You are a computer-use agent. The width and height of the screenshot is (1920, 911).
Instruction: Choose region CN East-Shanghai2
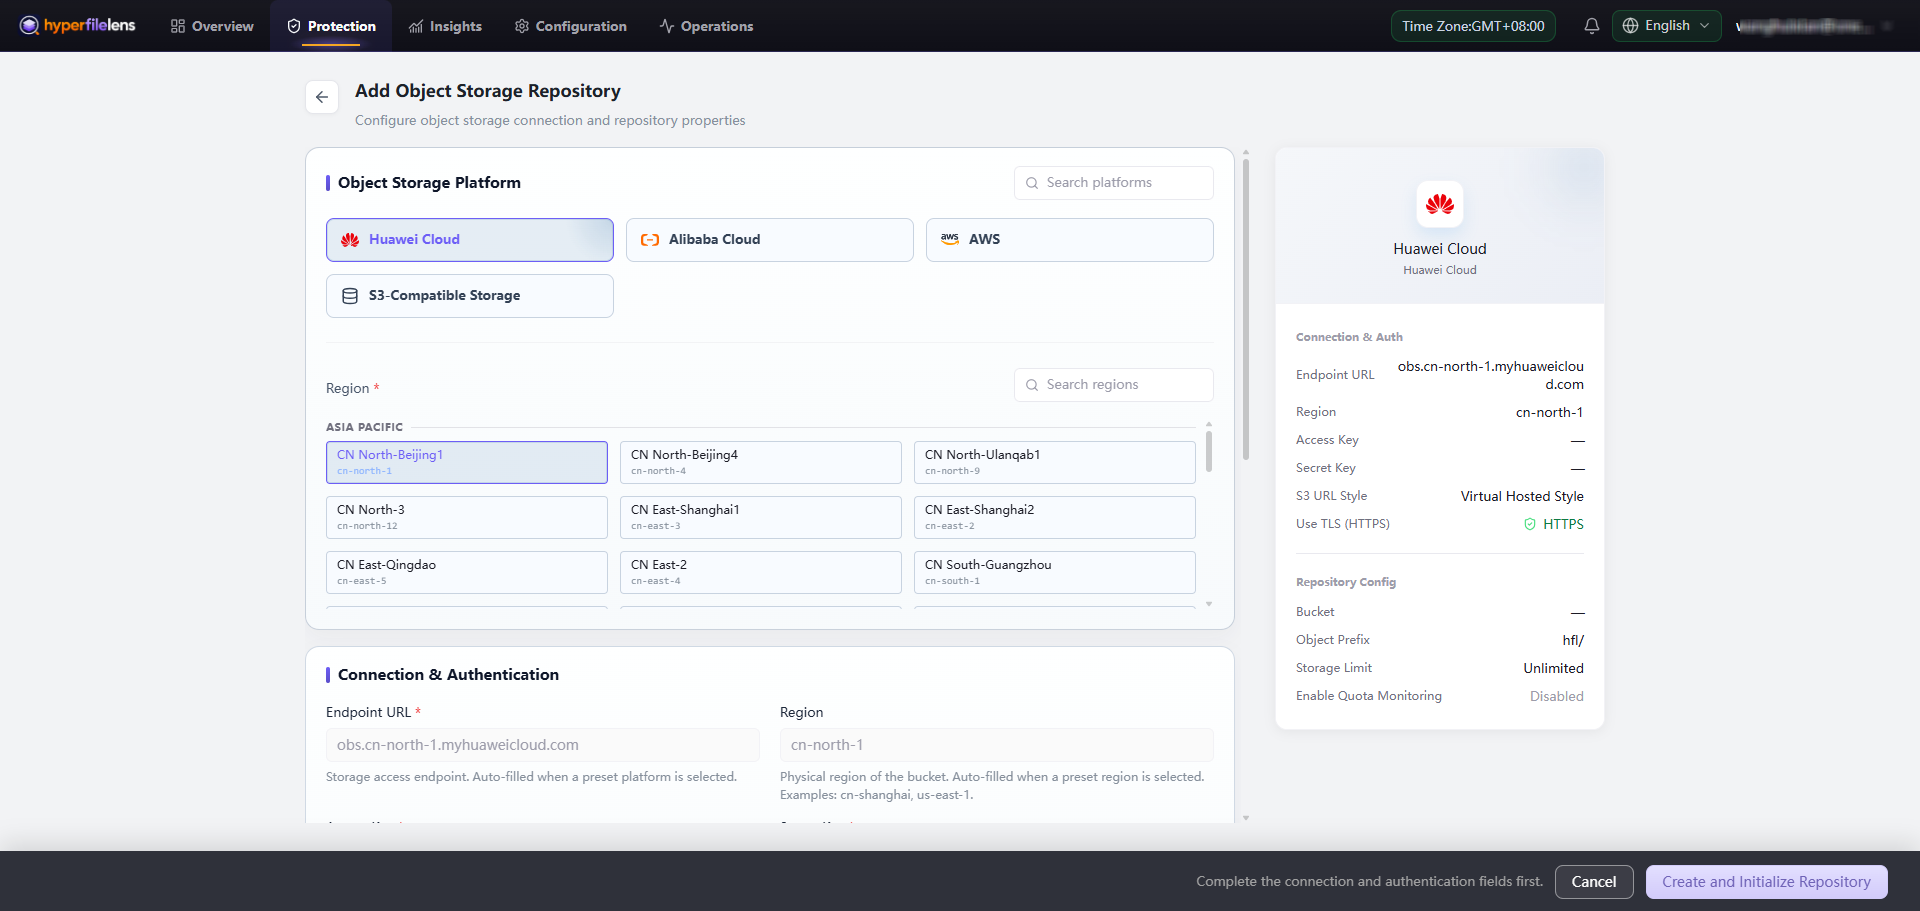click(1055, 517)
